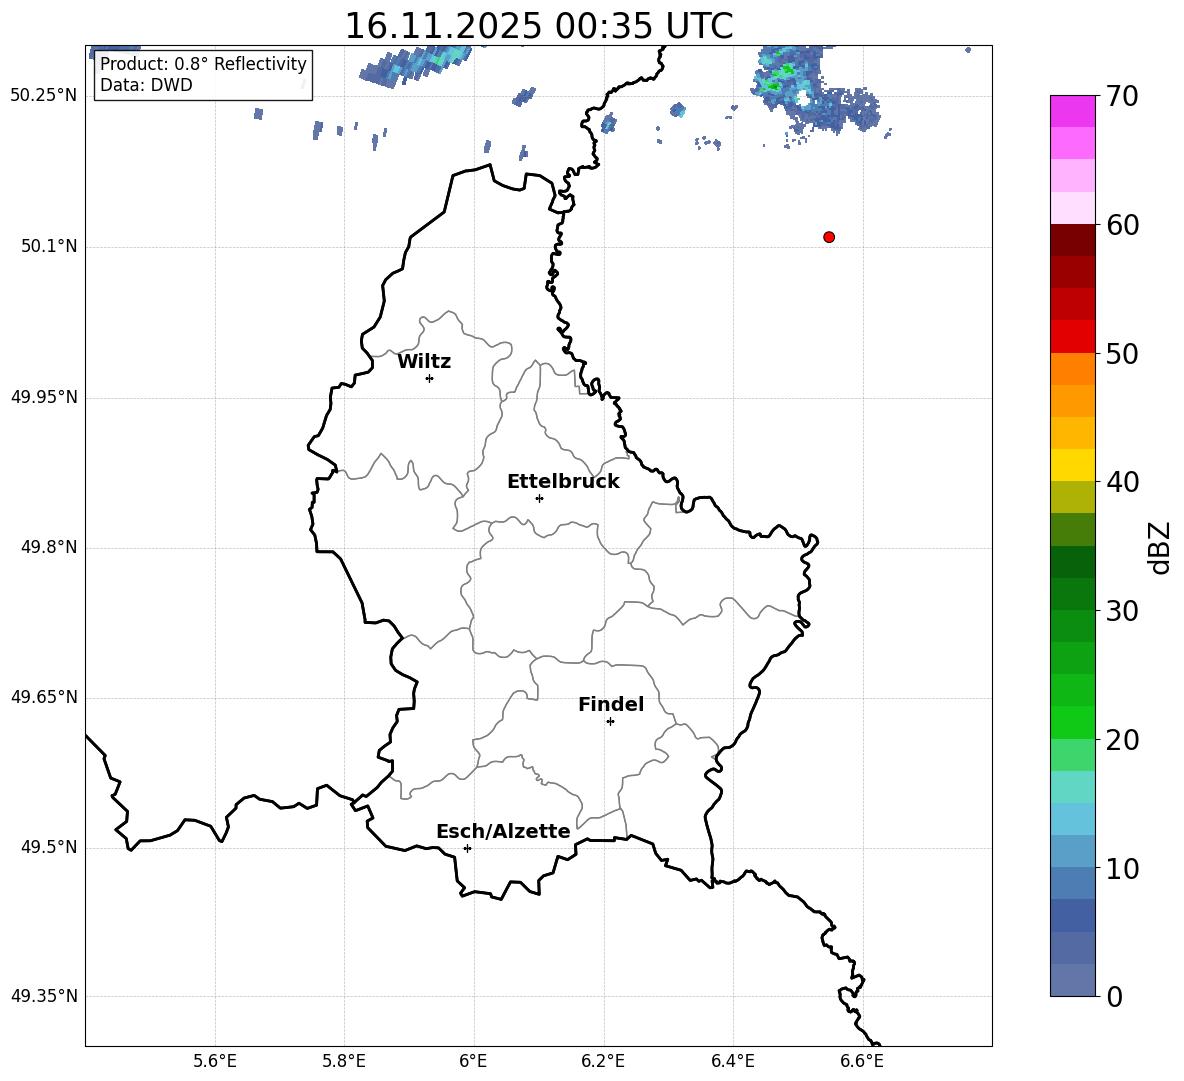The image size is (1184, 1081).
Task: Click the 'Wiltz' label
Action: click(424, 362)
